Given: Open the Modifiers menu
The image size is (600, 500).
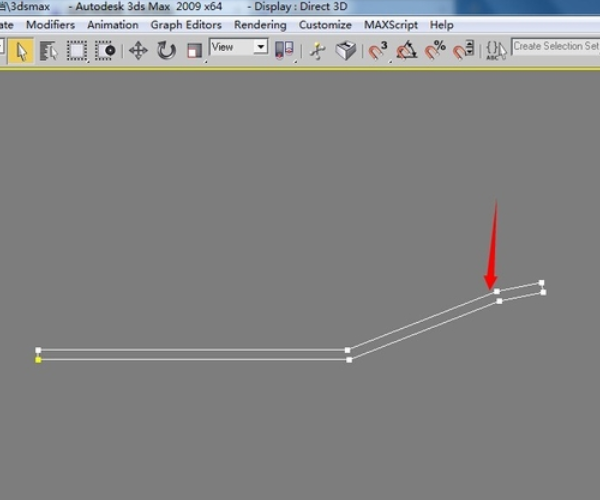Looking at the screenshot, I should click(50, 25).
